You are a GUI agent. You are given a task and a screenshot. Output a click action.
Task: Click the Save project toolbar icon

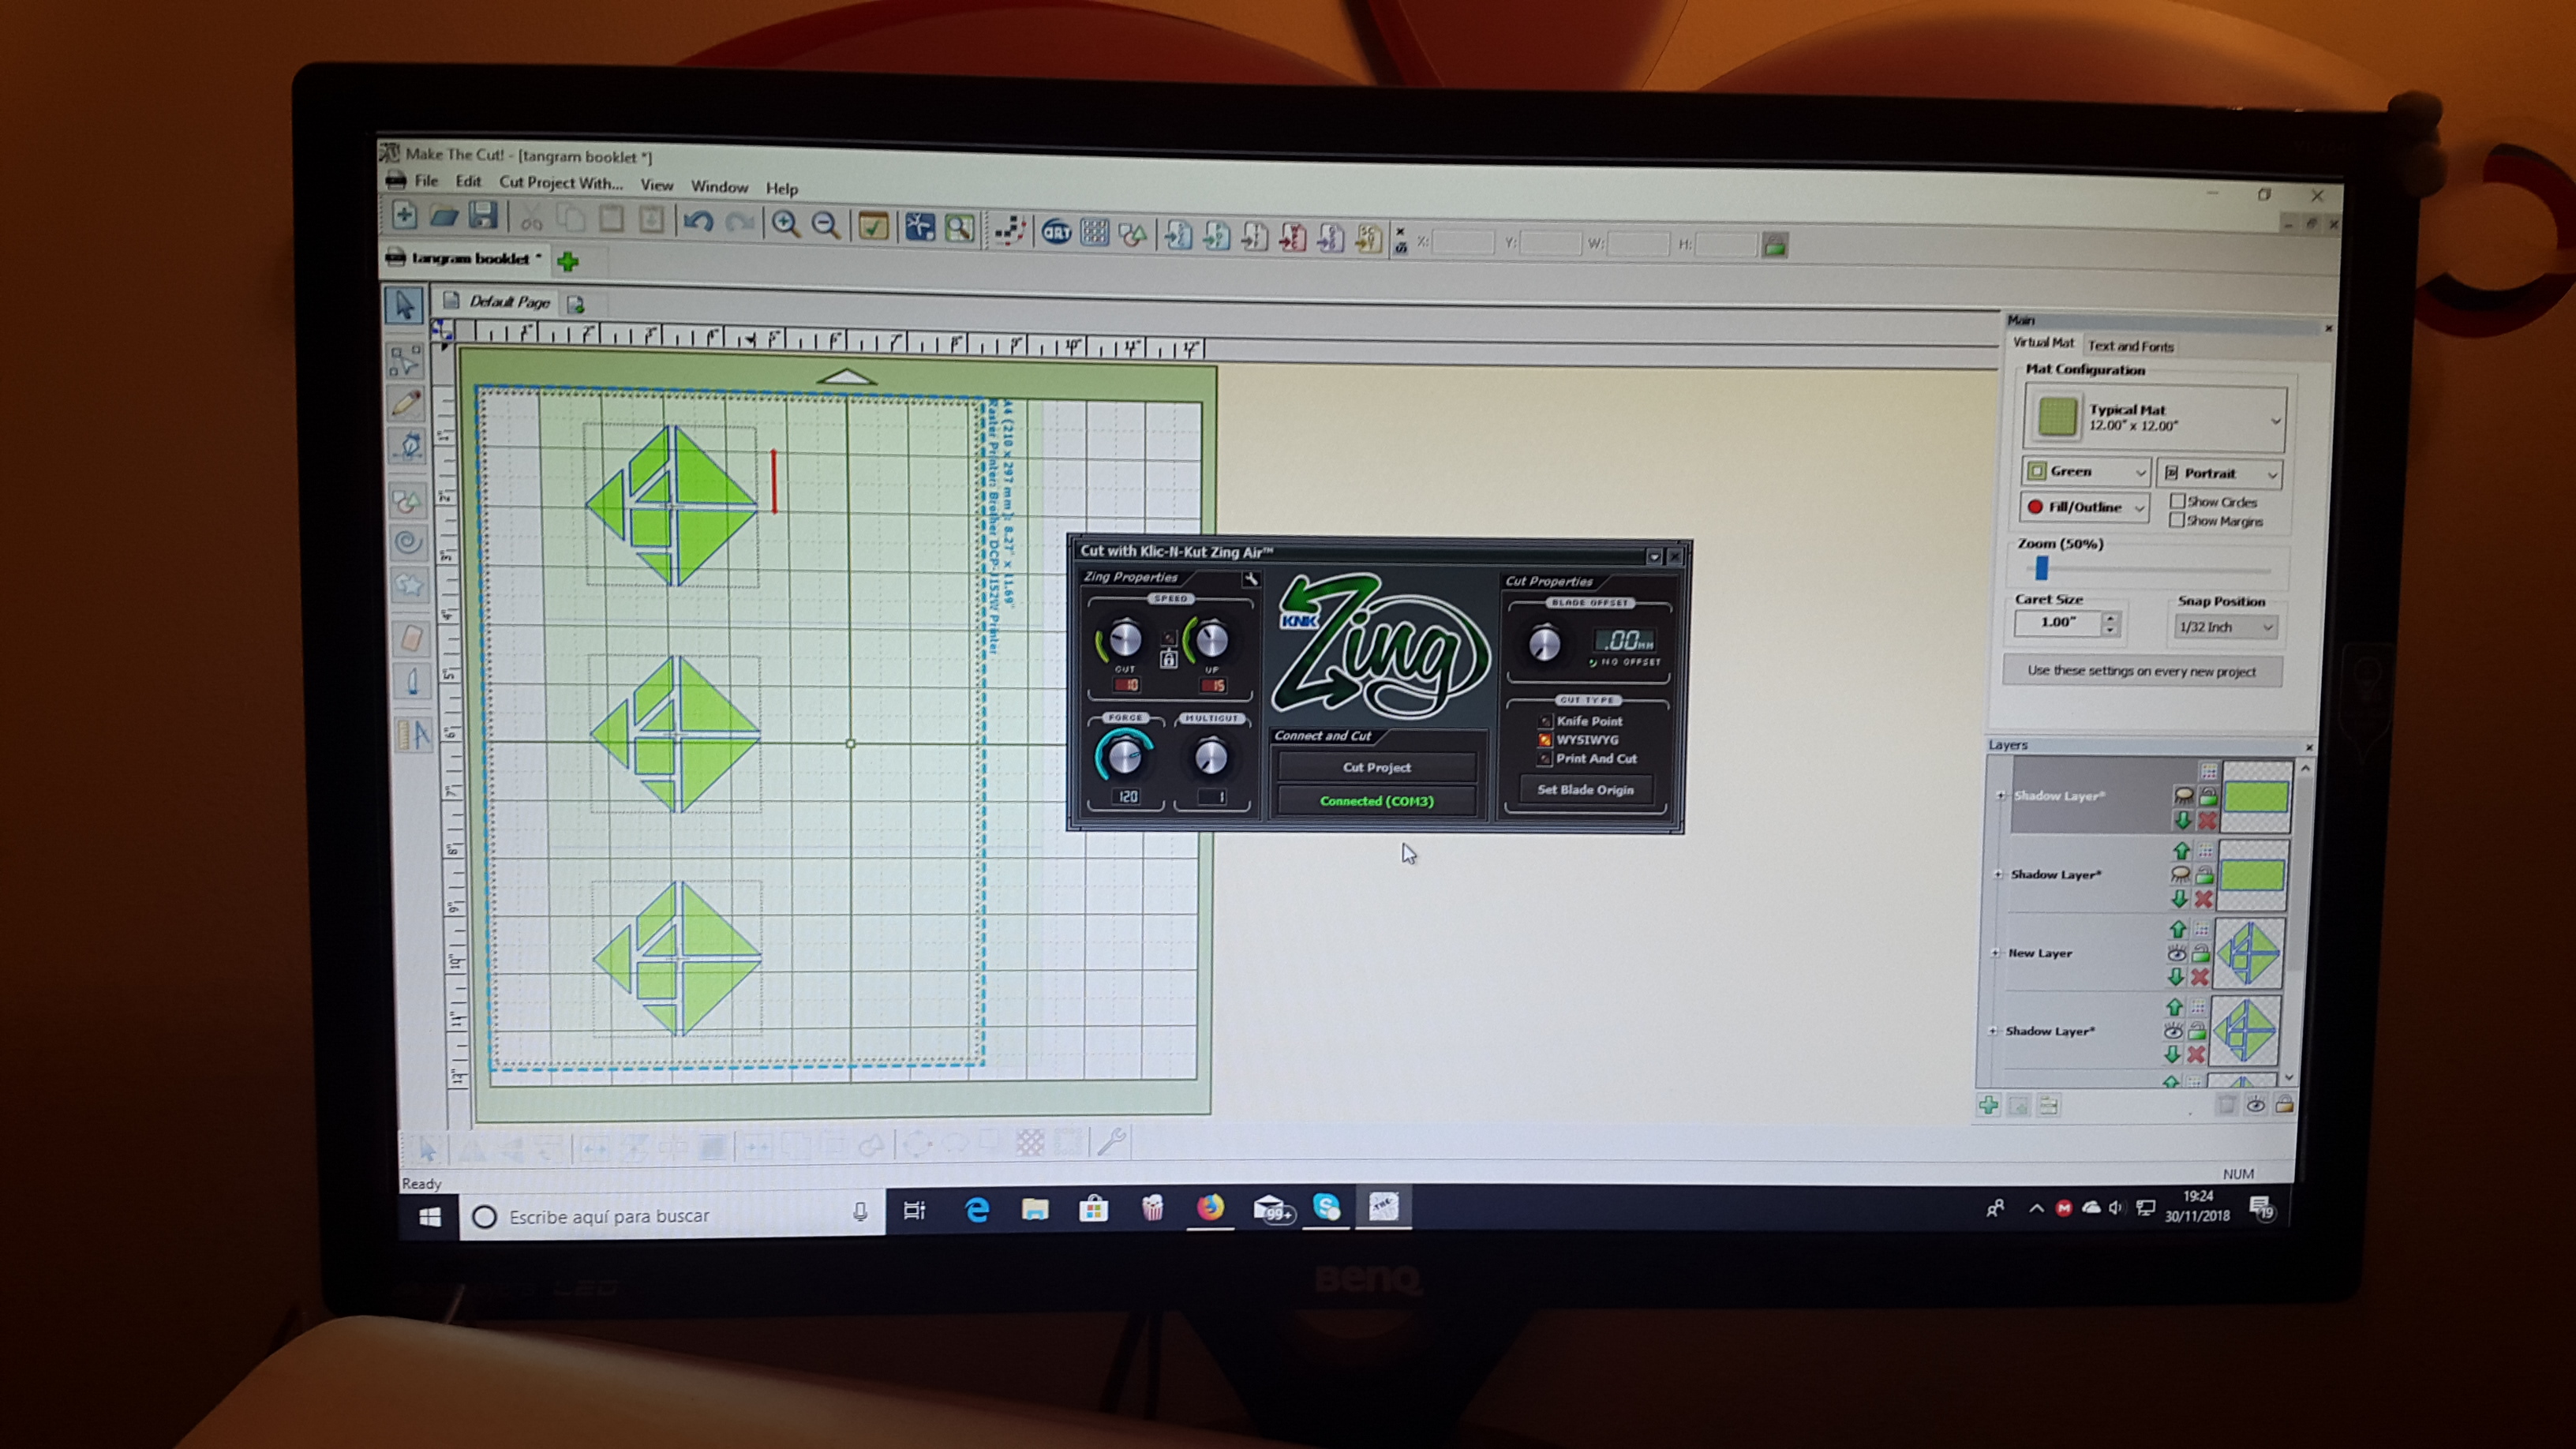pyautogui.click(x=483, y=215)
